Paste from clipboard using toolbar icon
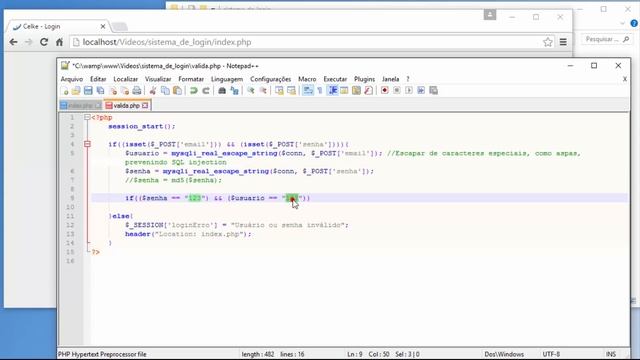This screenshot has width=640, height=360. click(177, 91)
